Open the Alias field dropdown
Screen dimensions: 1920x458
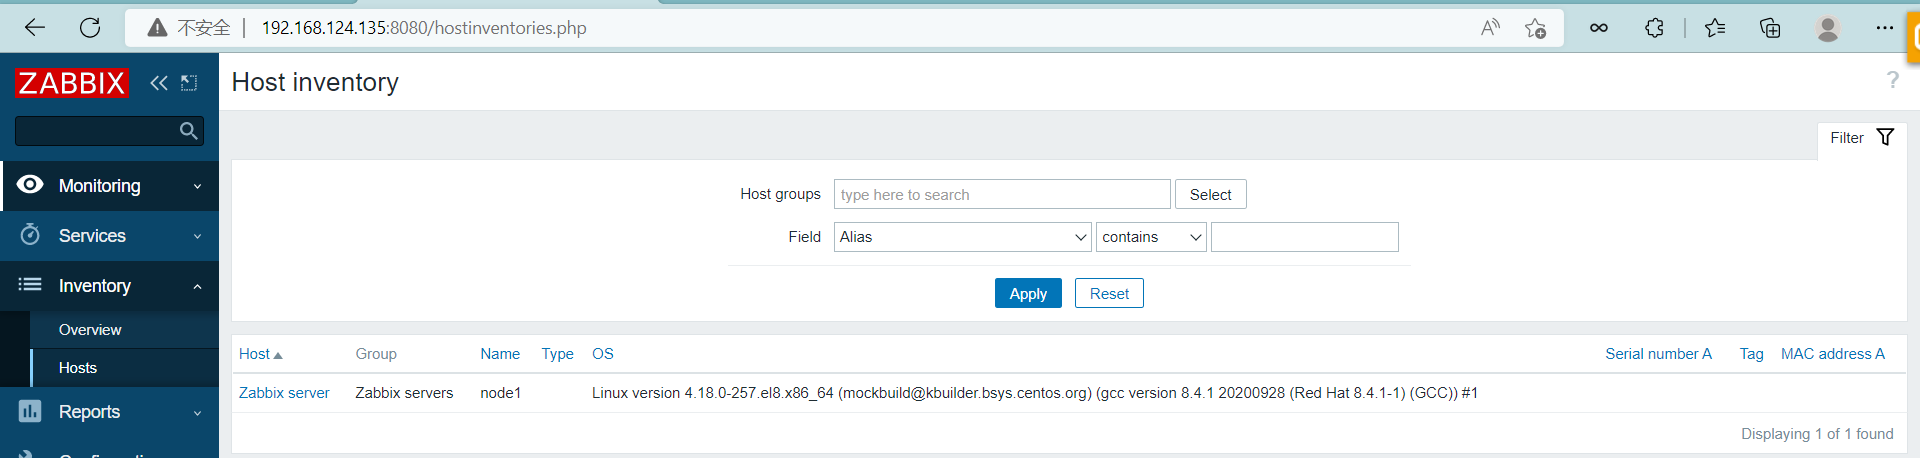click(962, 237)
